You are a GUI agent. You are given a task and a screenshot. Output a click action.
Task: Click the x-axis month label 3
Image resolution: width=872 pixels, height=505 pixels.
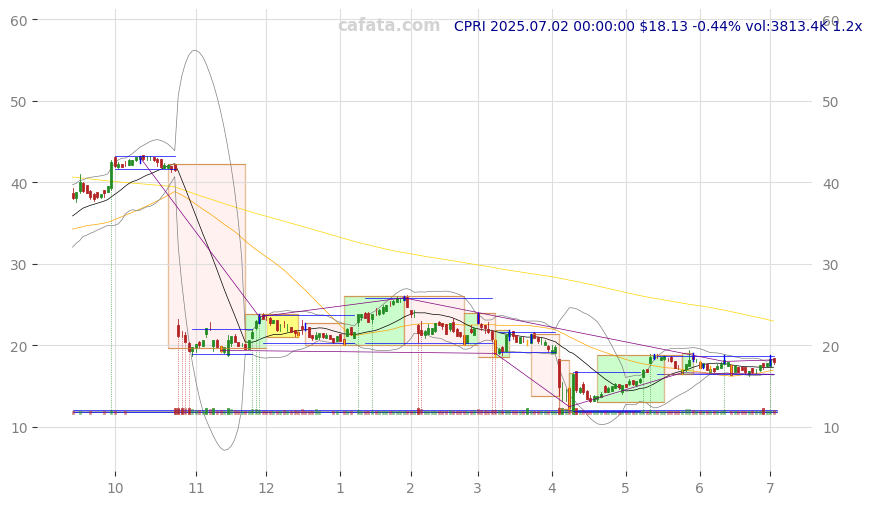pyautogui.click(x=478, y=488)
